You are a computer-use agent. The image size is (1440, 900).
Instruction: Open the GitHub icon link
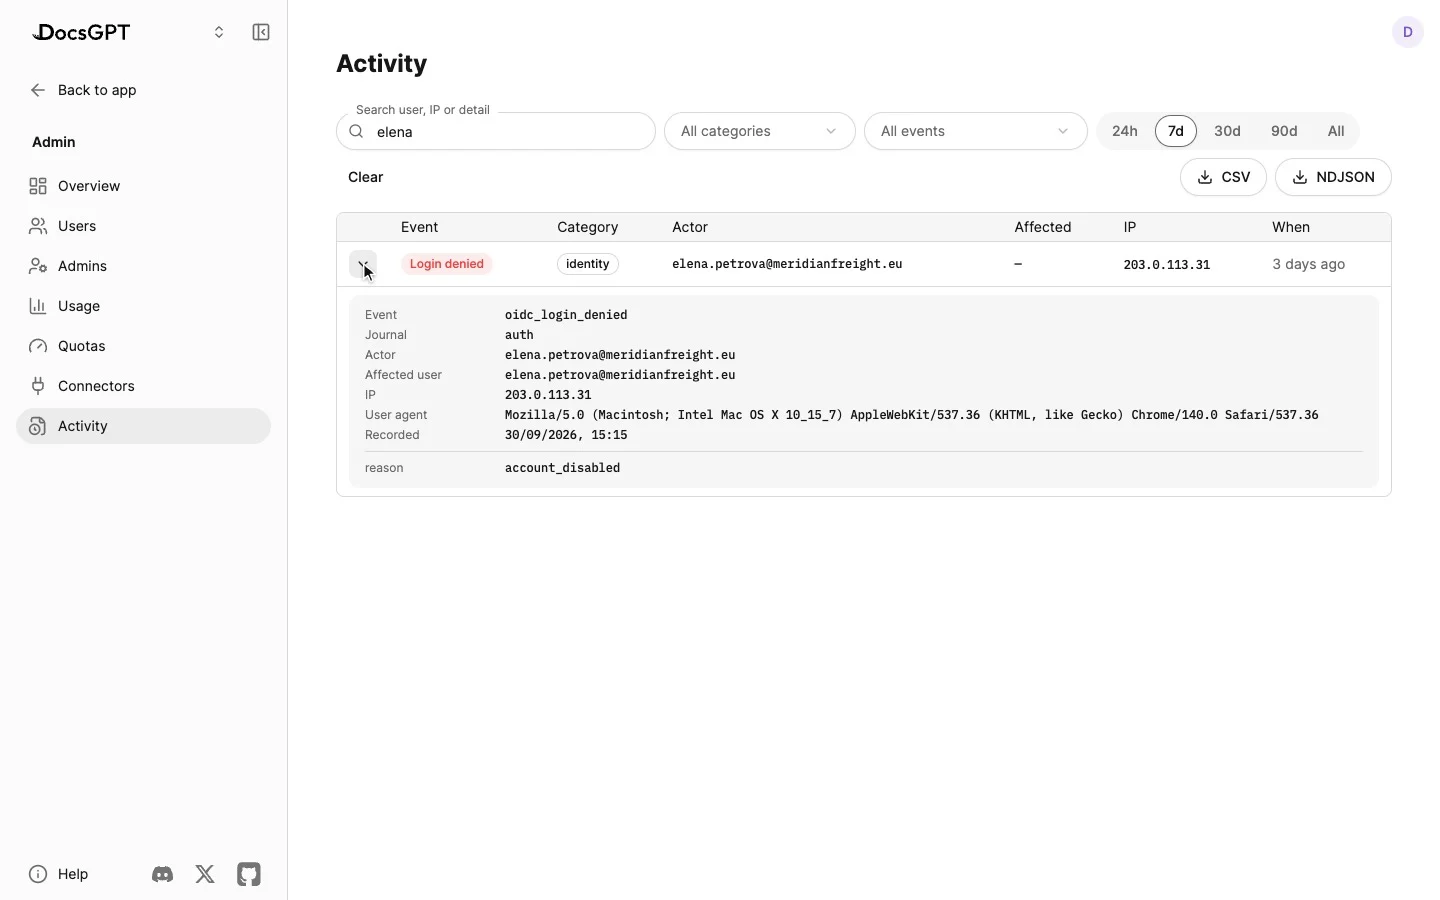point(249,874)
